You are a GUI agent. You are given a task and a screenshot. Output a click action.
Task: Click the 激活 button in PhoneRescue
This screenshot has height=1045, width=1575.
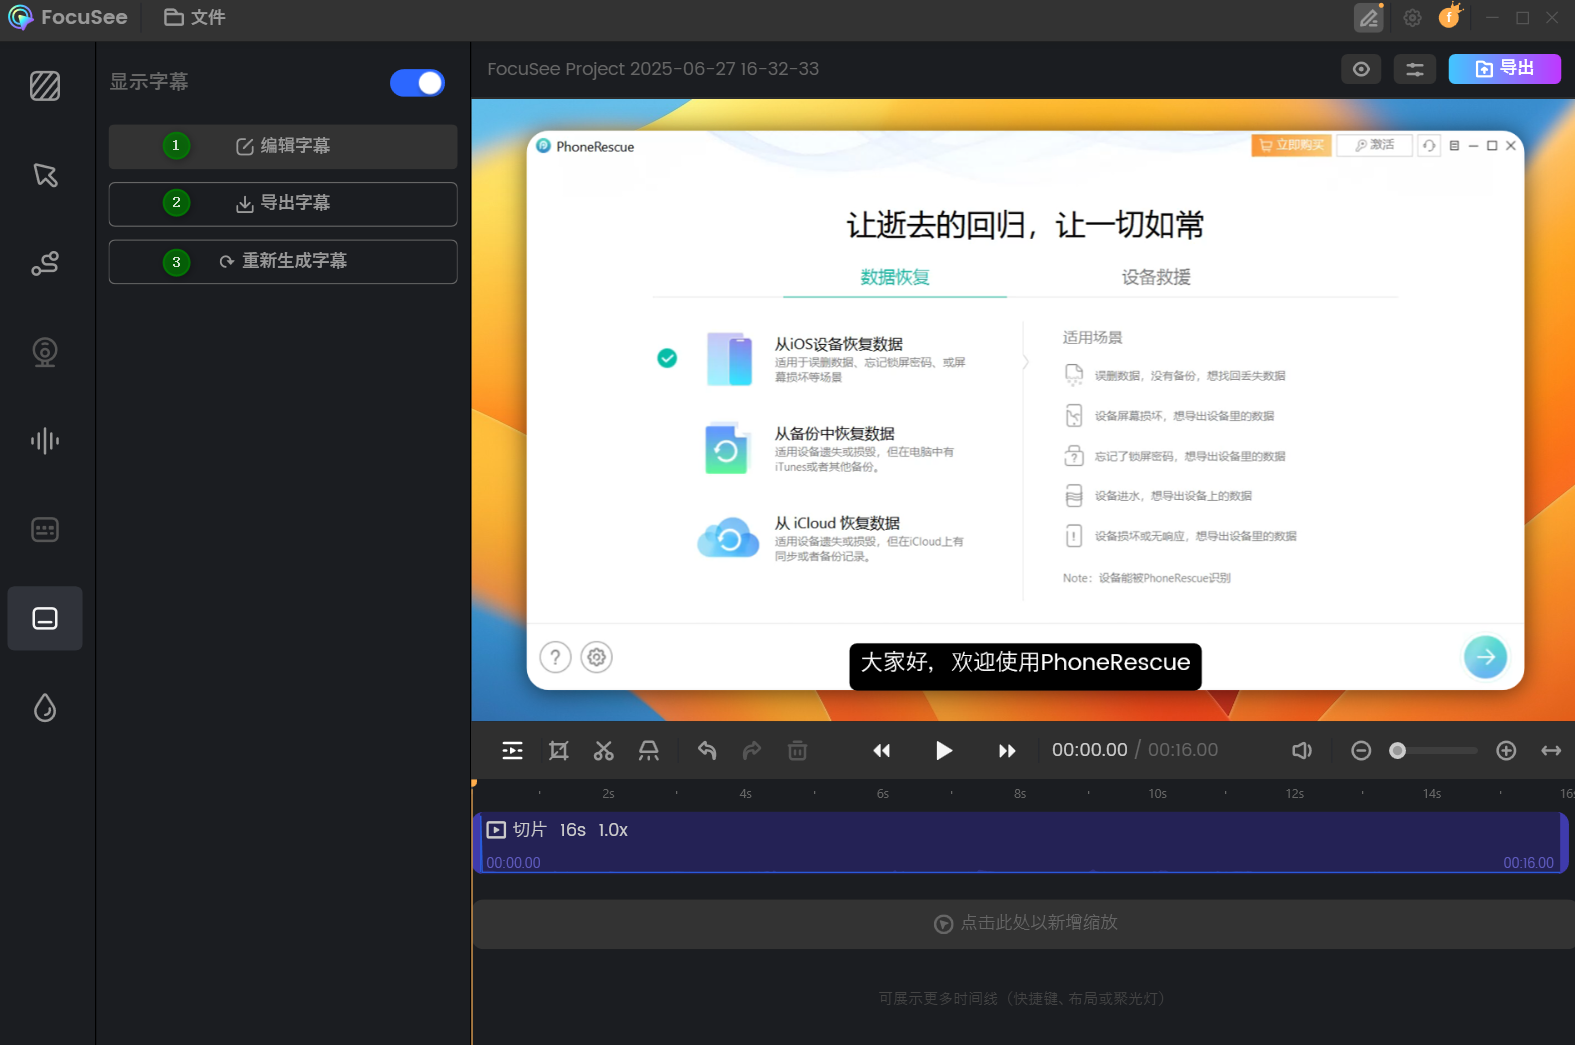[1374, 145]
